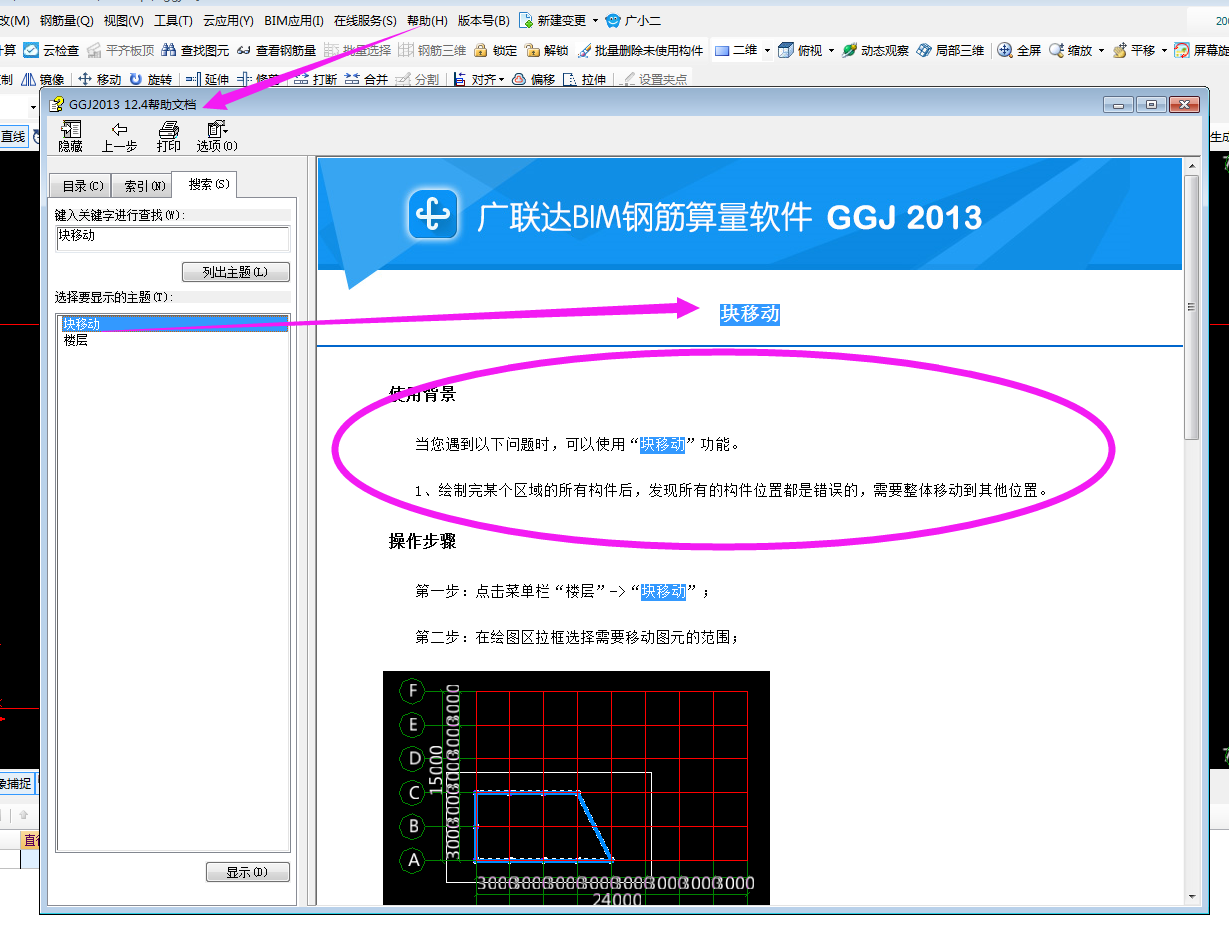The width and height of the screenshot is (1229, 925).
Task: Switch to 搜索(S) search tab
Action: pos(207,184)
